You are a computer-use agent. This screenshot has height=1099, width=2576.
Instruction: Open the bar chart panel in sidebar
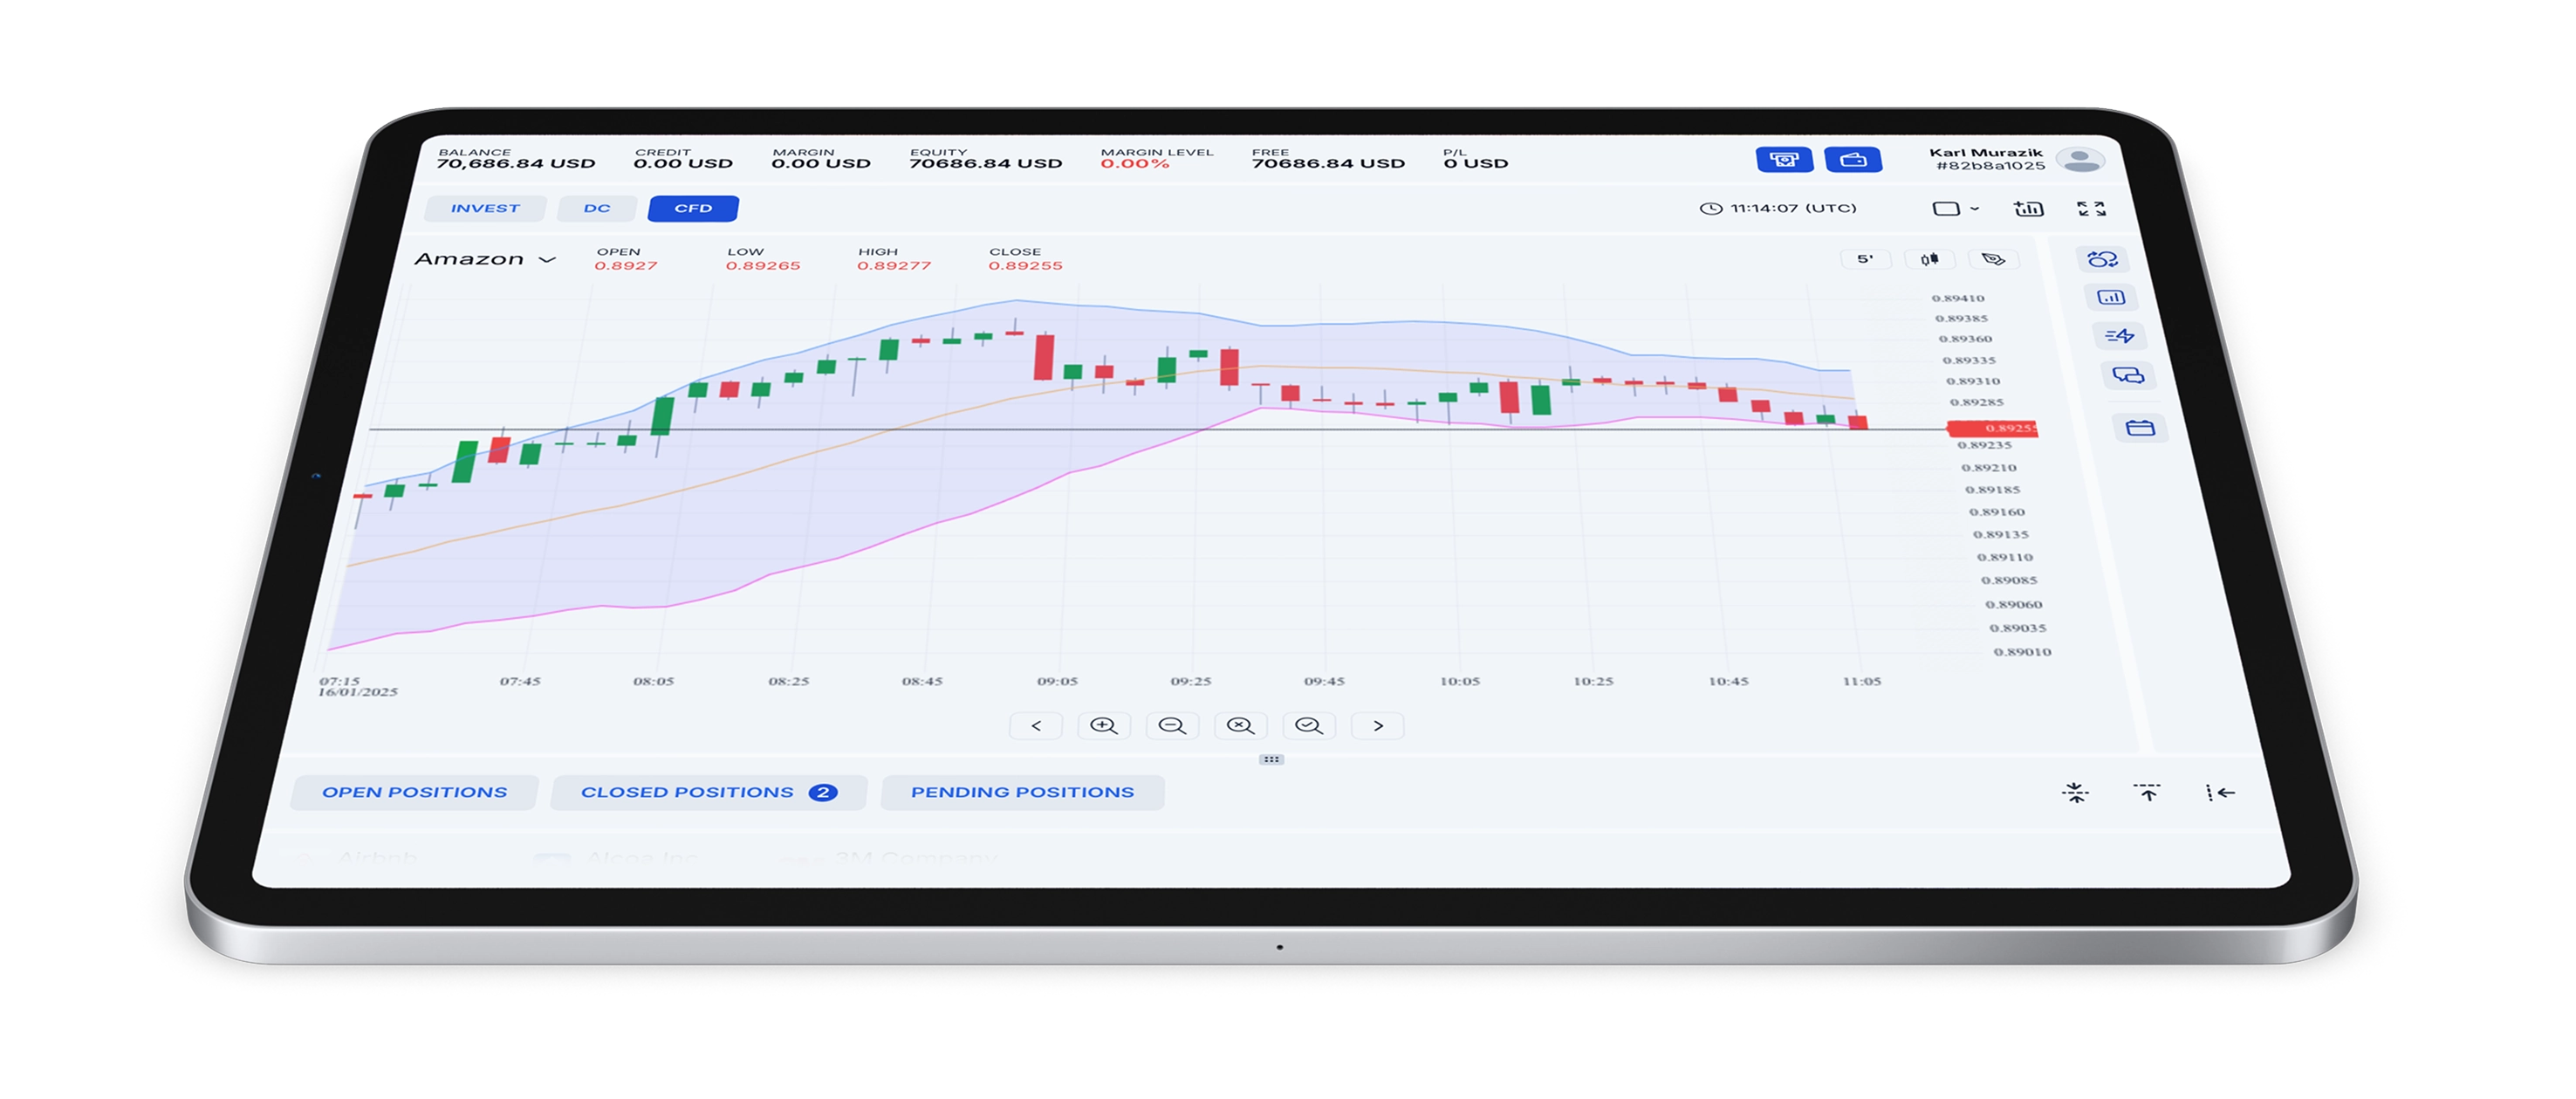[x=2110, y=297]
